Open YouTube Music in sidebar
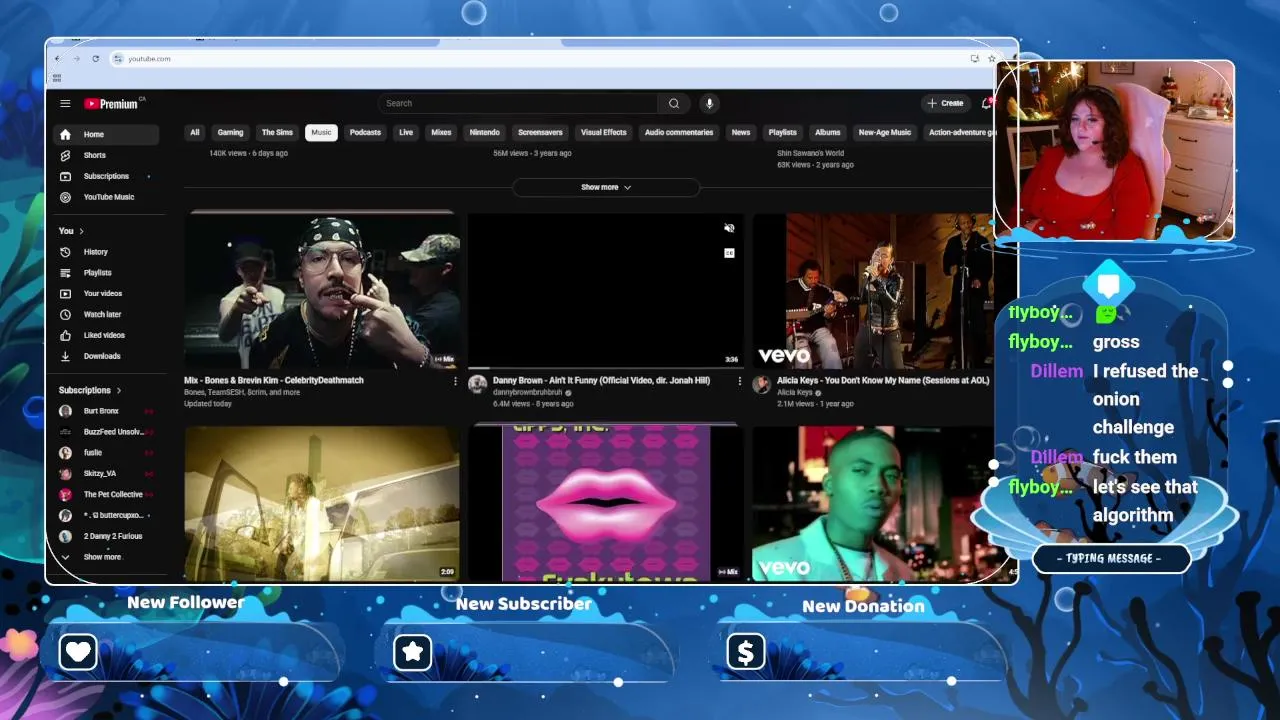The width and height of the screenshot is (1280, 720). [107, 197]
